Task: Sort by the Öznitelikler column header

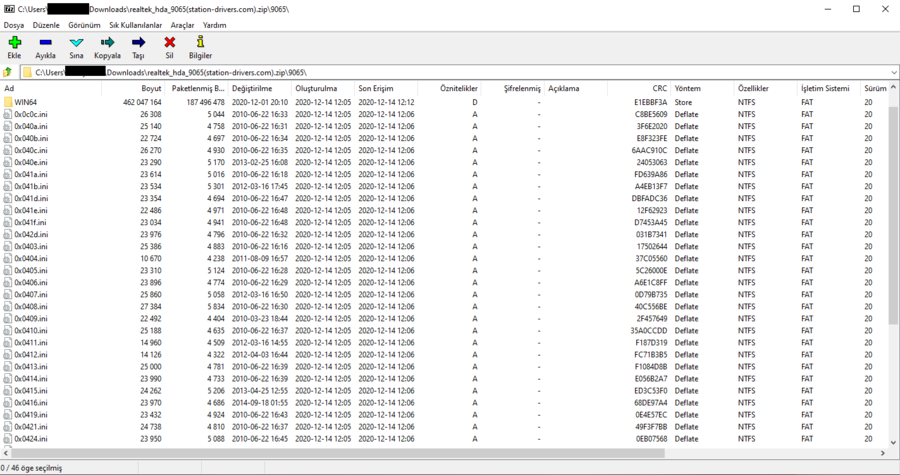Action: (449, 89)
